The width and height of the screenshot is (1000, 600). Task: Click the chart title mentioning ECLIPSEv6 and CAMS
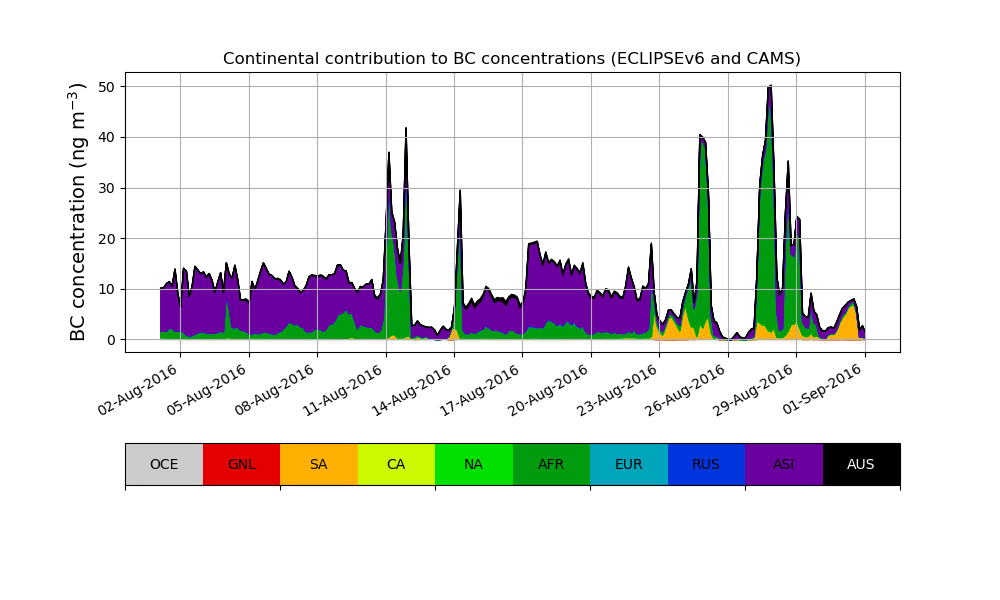[x=511, y=59]
